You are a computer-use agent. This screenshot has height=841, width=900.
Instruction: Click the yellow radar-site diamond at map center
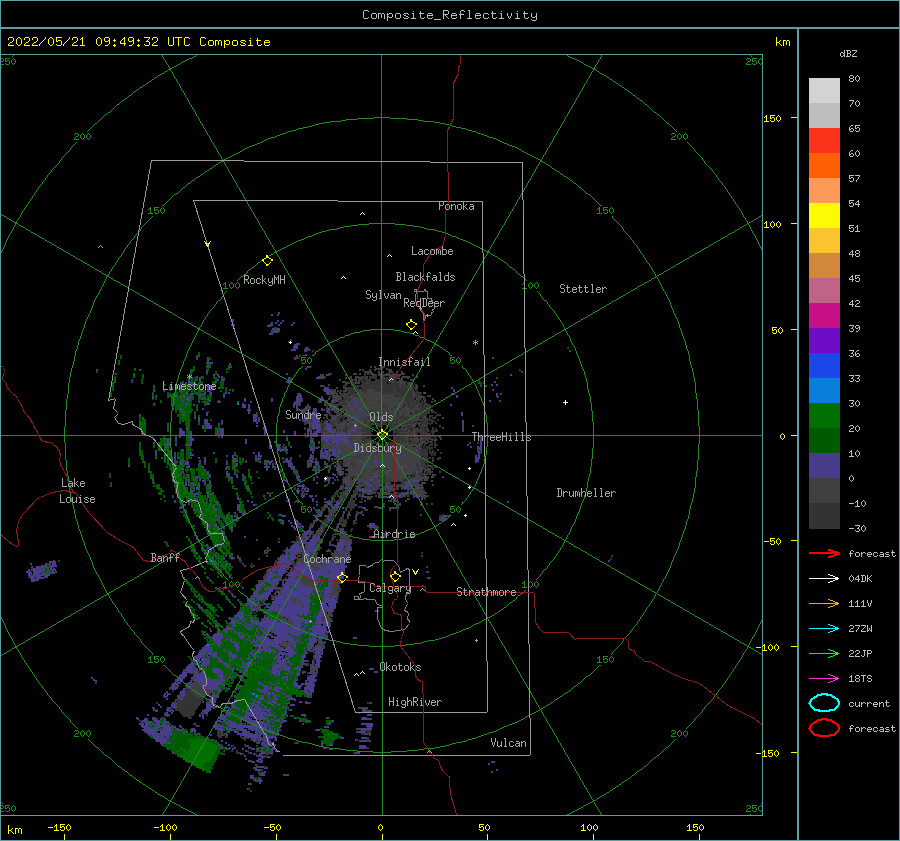382,435
